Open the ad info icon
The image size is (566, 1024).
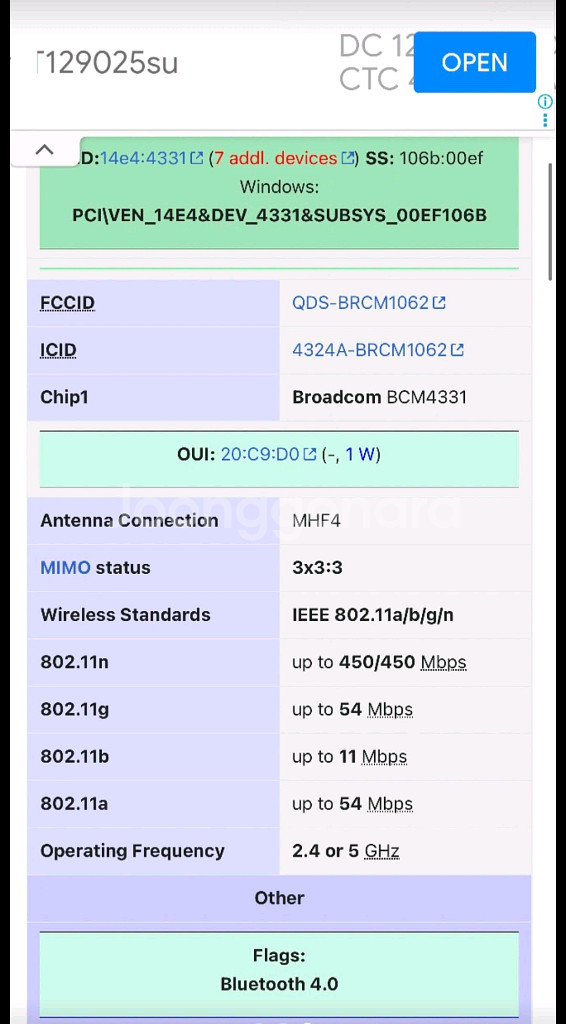(545, 101)
